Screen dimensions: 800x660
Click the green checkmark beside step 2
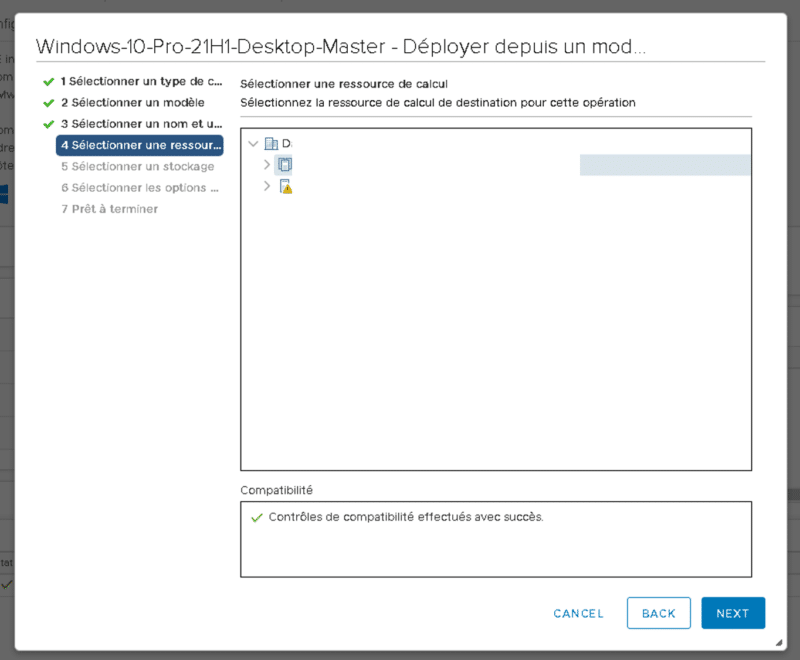tap(48, 103)
